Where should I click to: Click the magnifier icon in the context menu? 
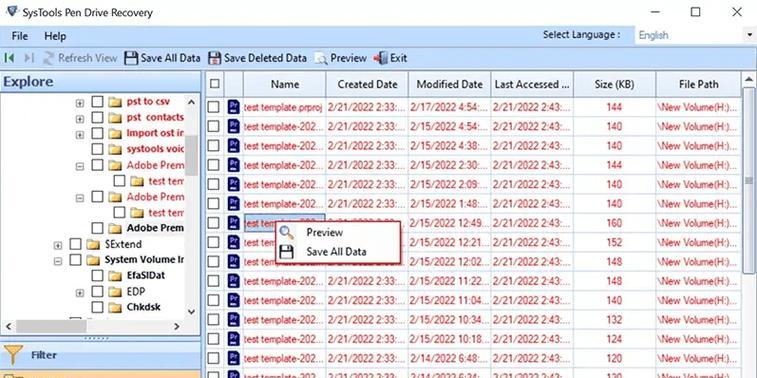tap(287, 233)
